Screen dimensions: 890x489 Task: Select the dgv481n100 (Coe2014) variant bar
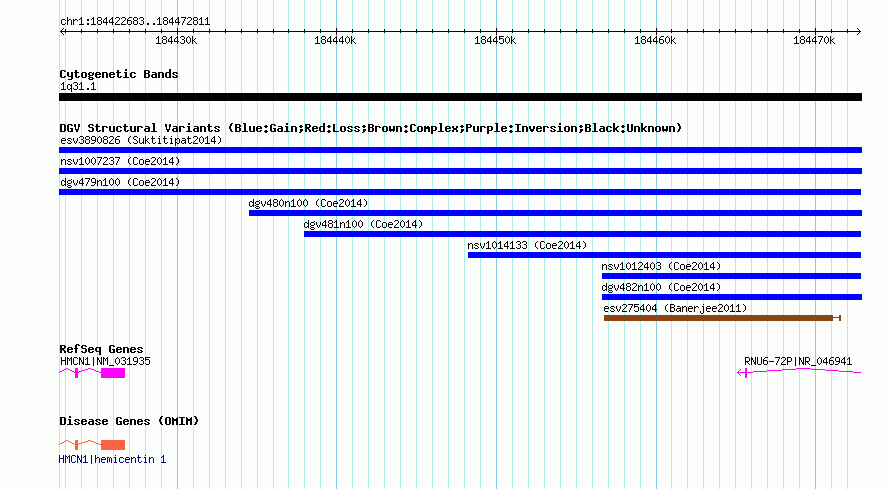tap(582, 234)
